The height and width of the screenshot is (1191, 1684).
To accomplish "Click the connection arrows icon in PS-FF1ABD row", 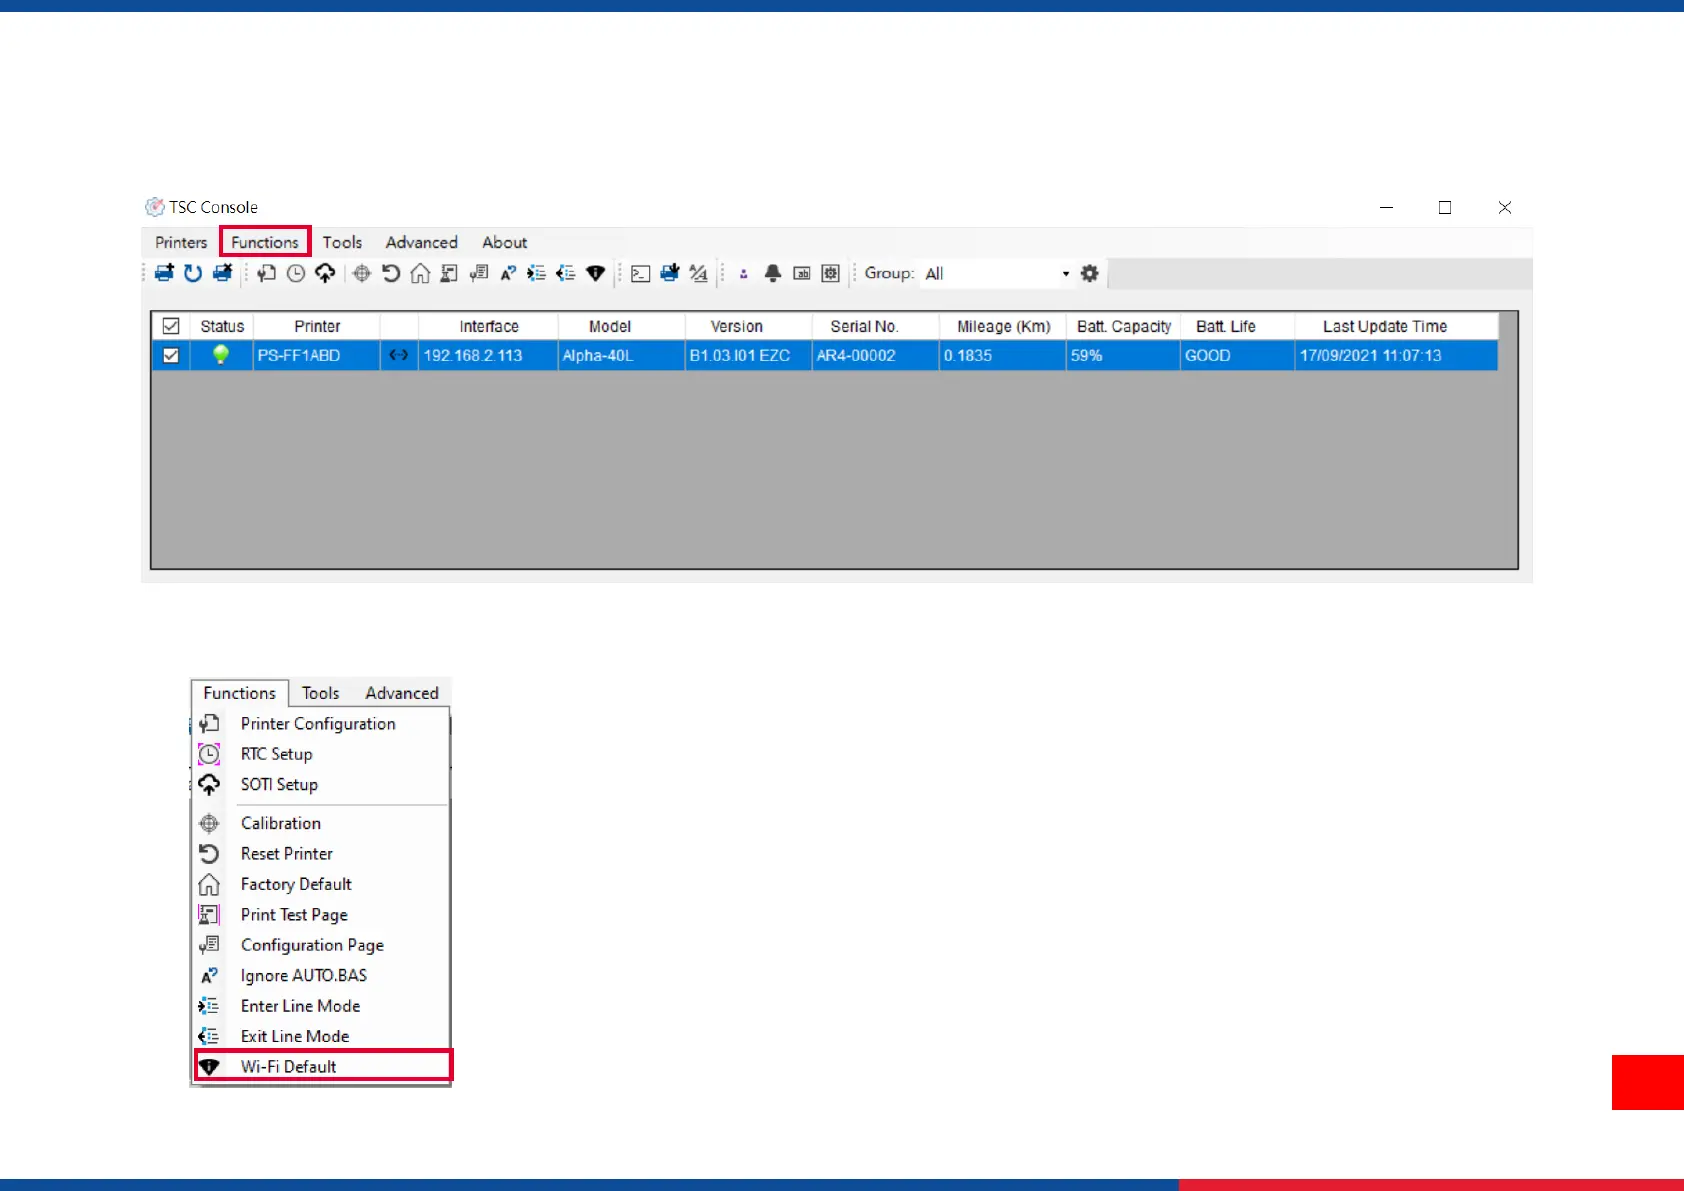I will (x=399, y=355).
